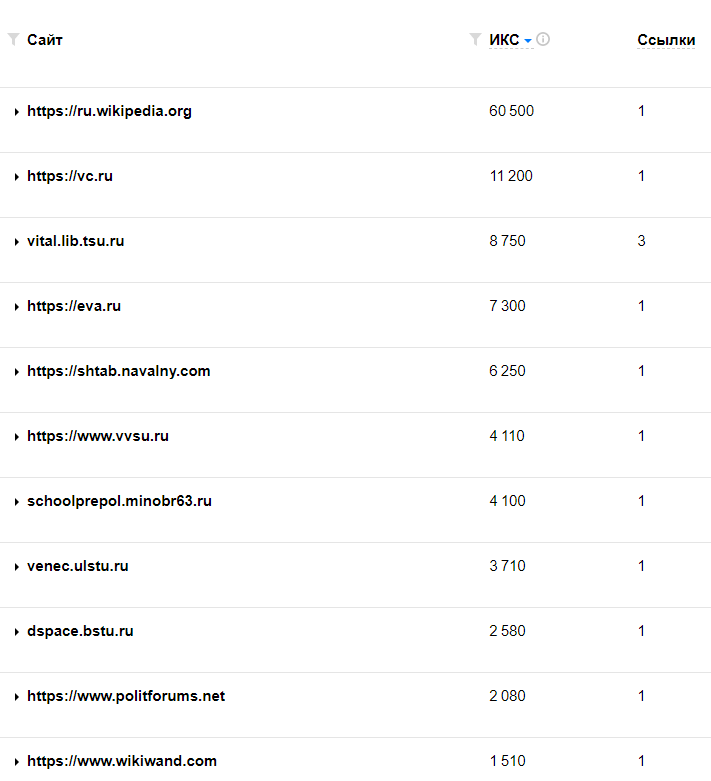Open schoolprepol.minobr63.ru site entry

tap(119, 501)
